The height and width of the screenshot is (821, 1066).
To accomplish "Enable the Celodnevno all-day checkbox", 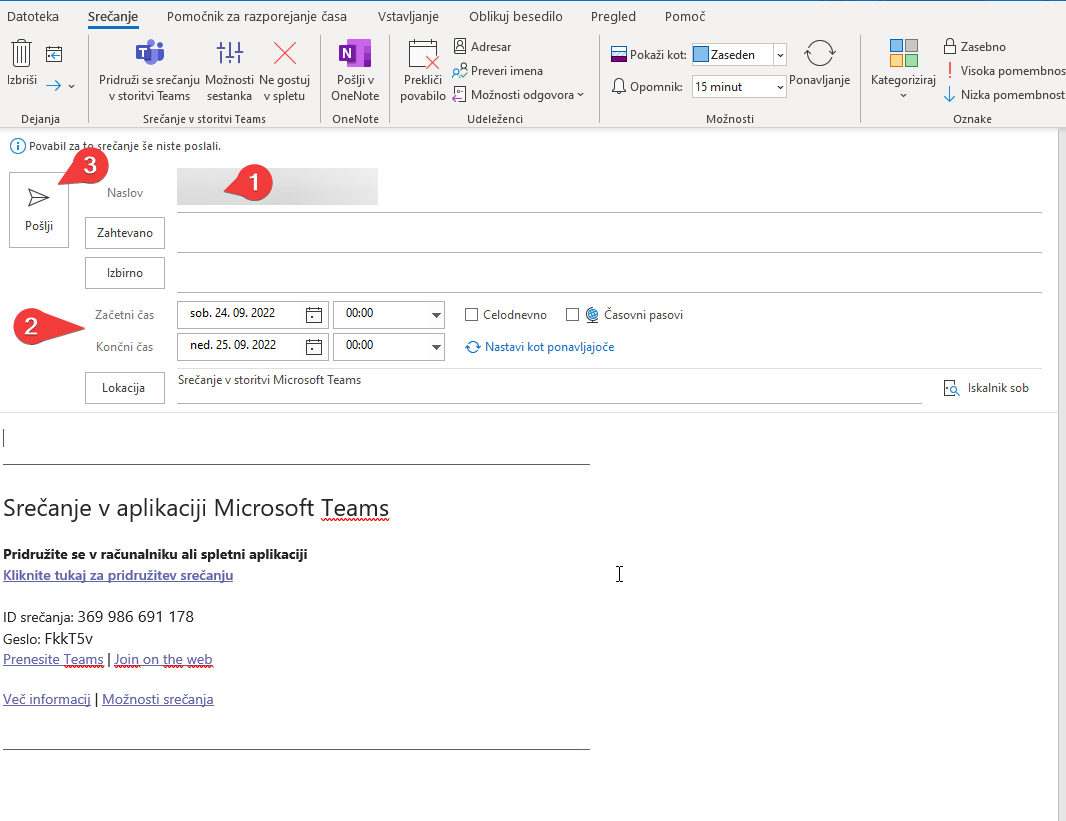I will [x=472, y=315].
